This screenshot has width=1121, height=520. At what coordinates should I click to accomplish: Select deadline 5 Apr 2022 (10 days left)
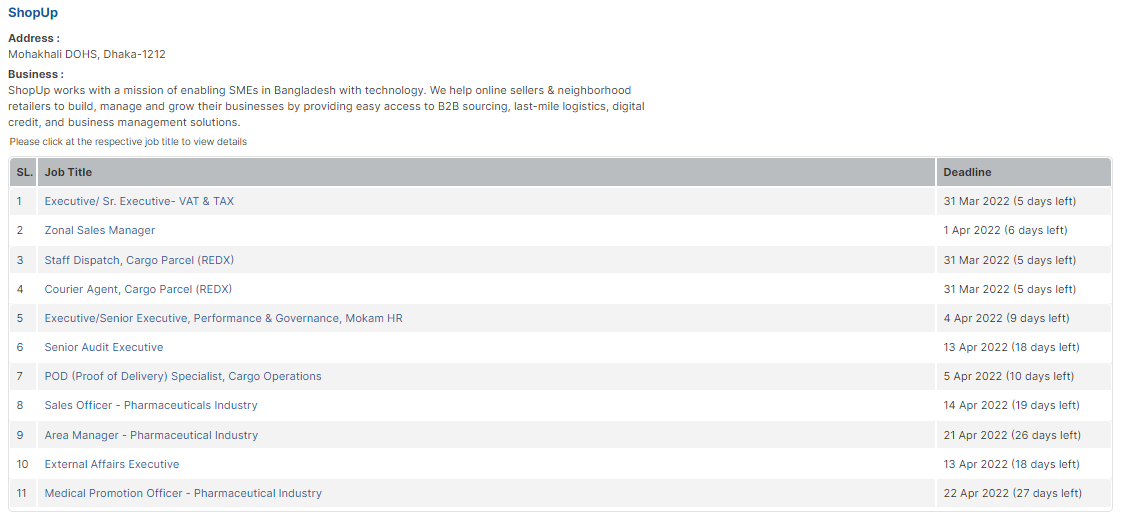pyautogui.click(x=1009, y=376)
